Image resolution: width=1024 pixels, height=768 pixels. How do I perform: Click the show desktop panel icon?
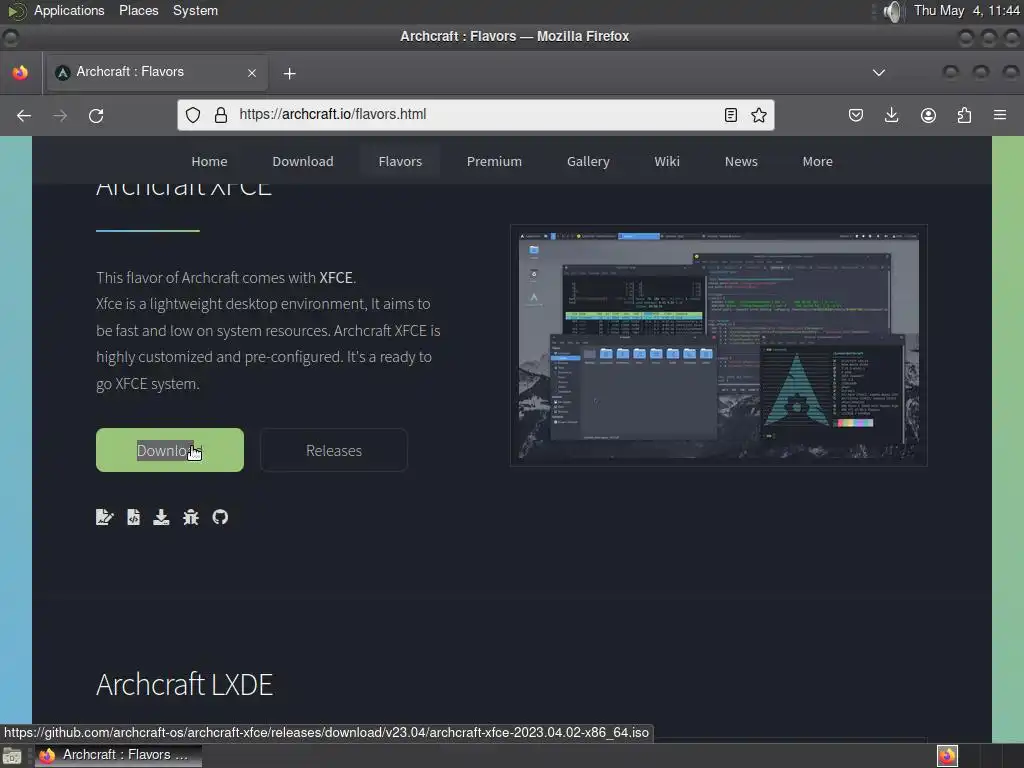click(x=12, y=756)
